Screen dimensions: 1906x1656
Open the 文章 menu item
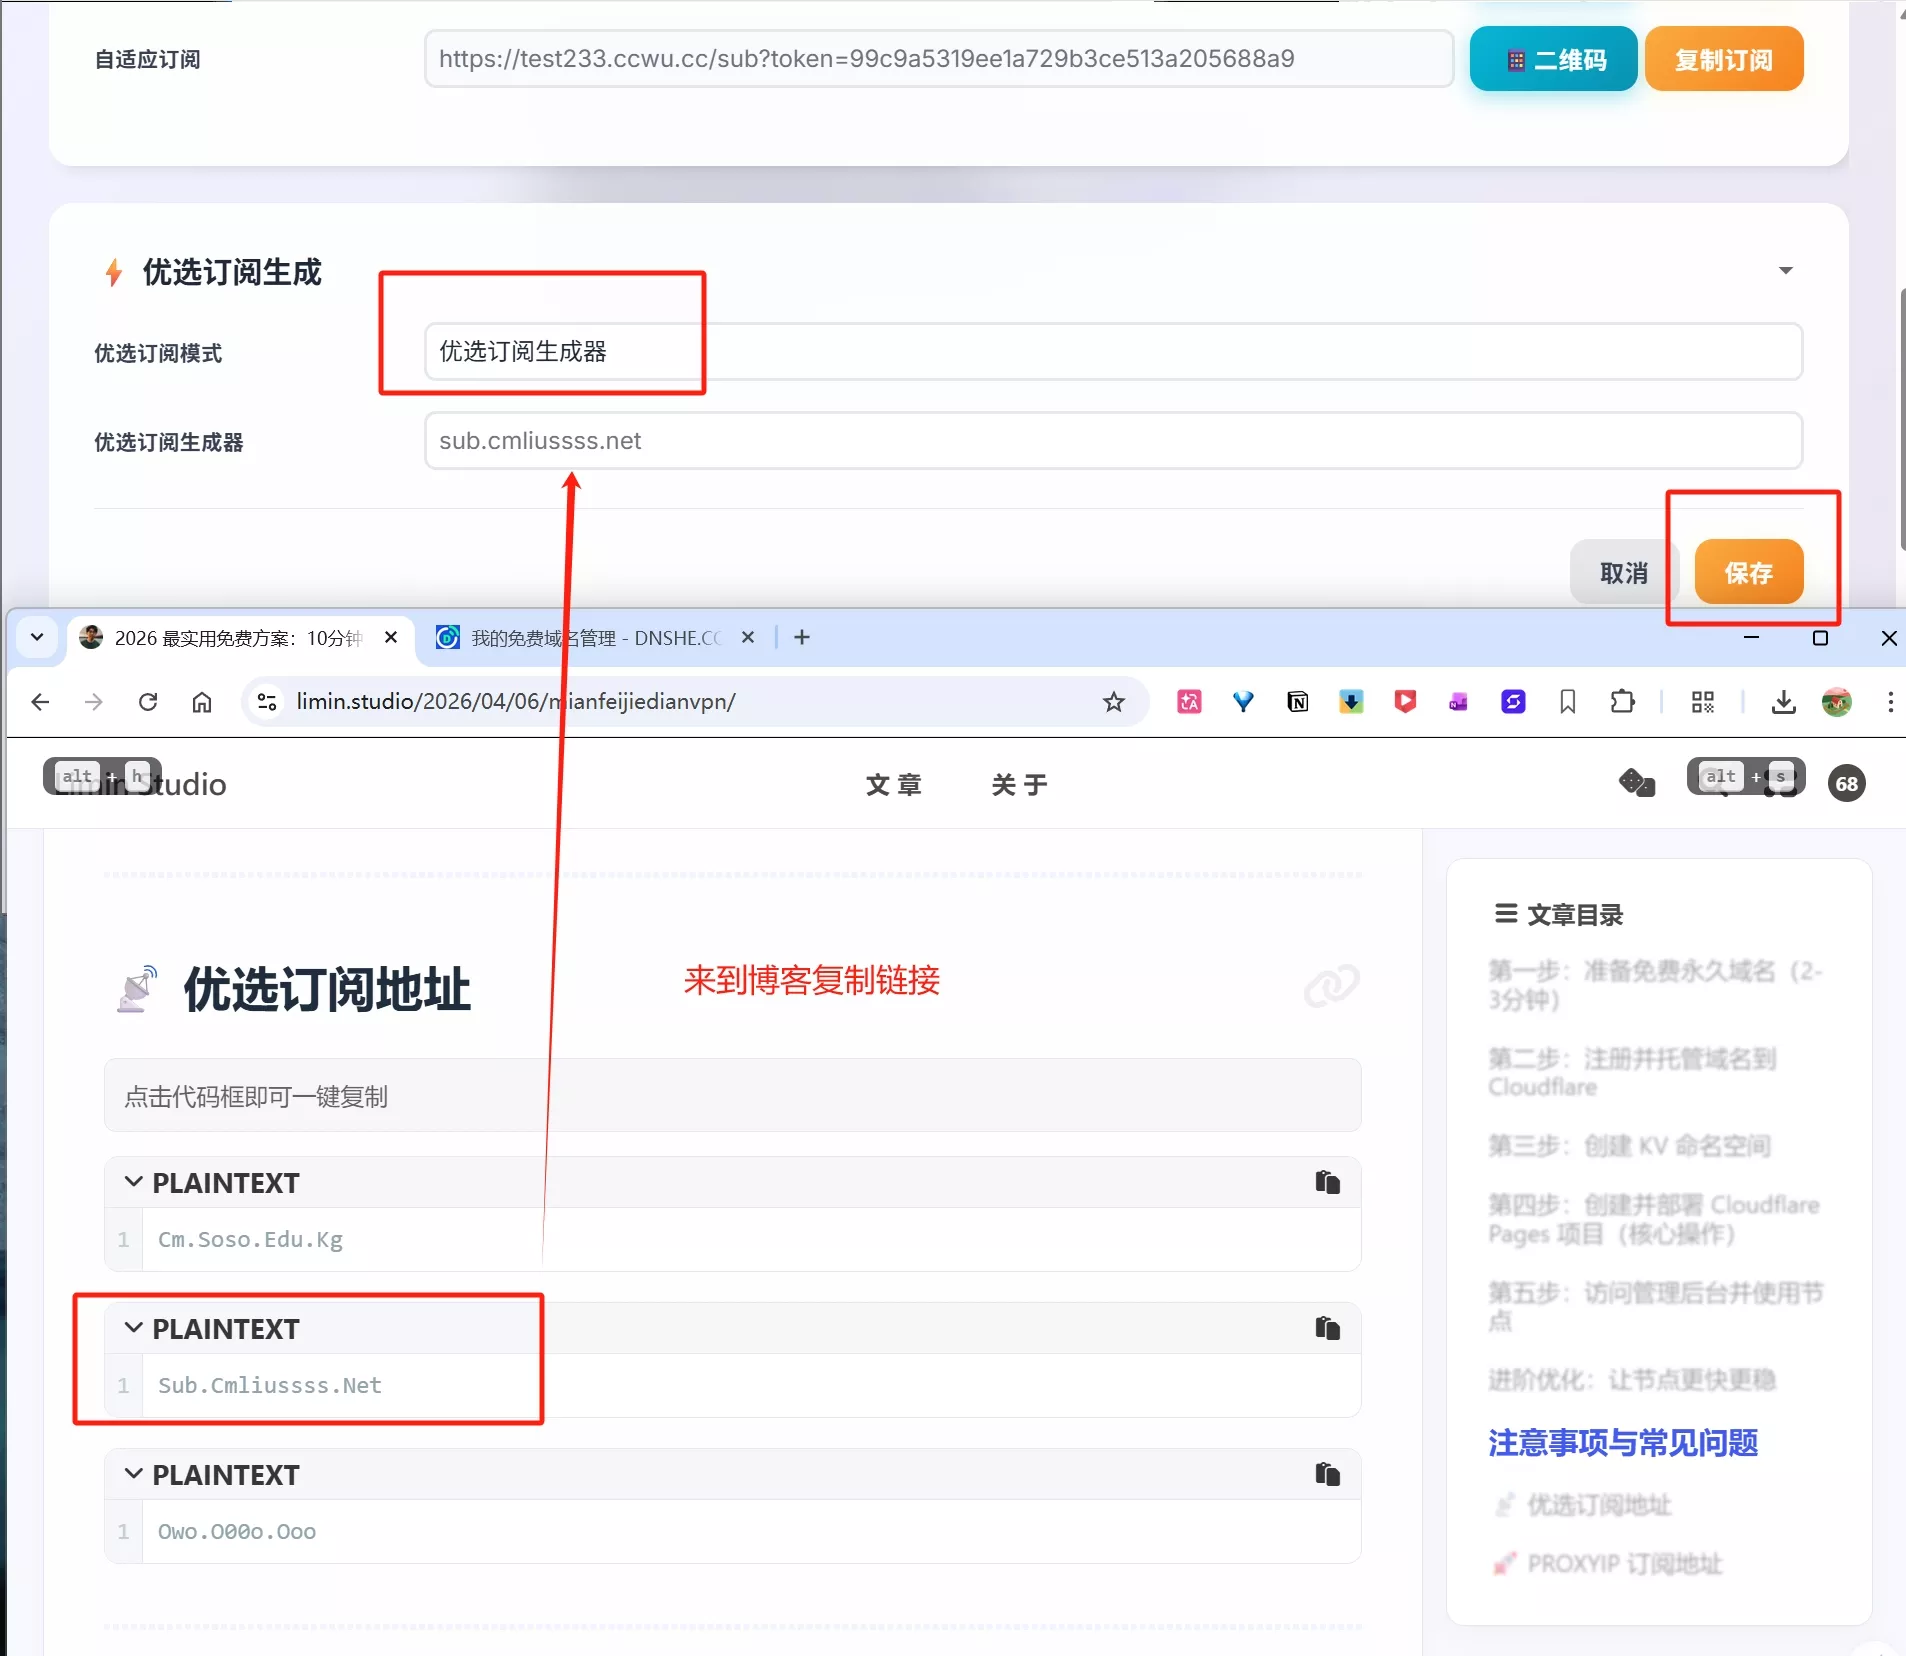[893, 784]
